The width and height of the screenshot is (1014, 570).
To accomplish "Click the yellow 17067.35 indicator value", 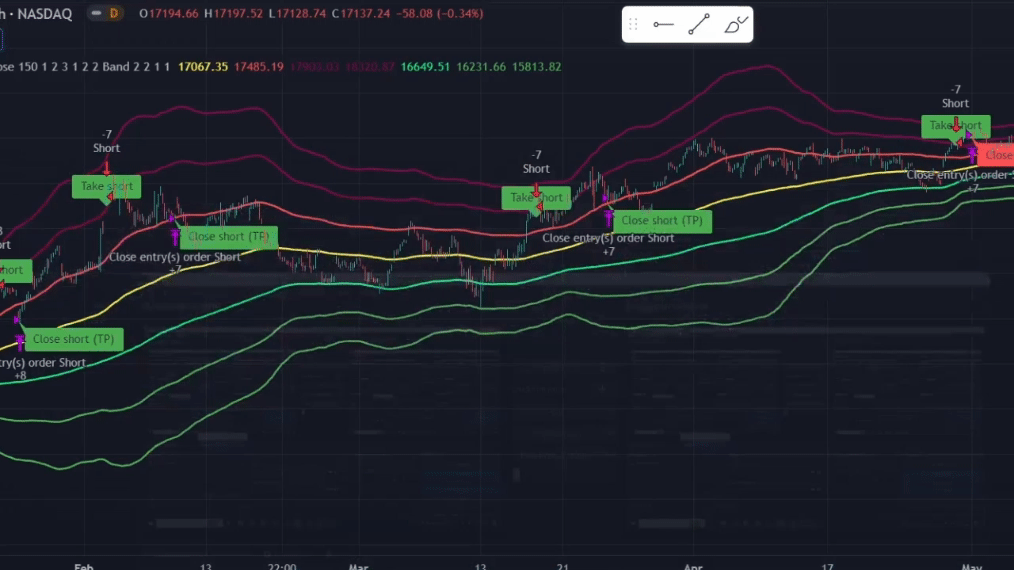I will (x=203, y=67).
